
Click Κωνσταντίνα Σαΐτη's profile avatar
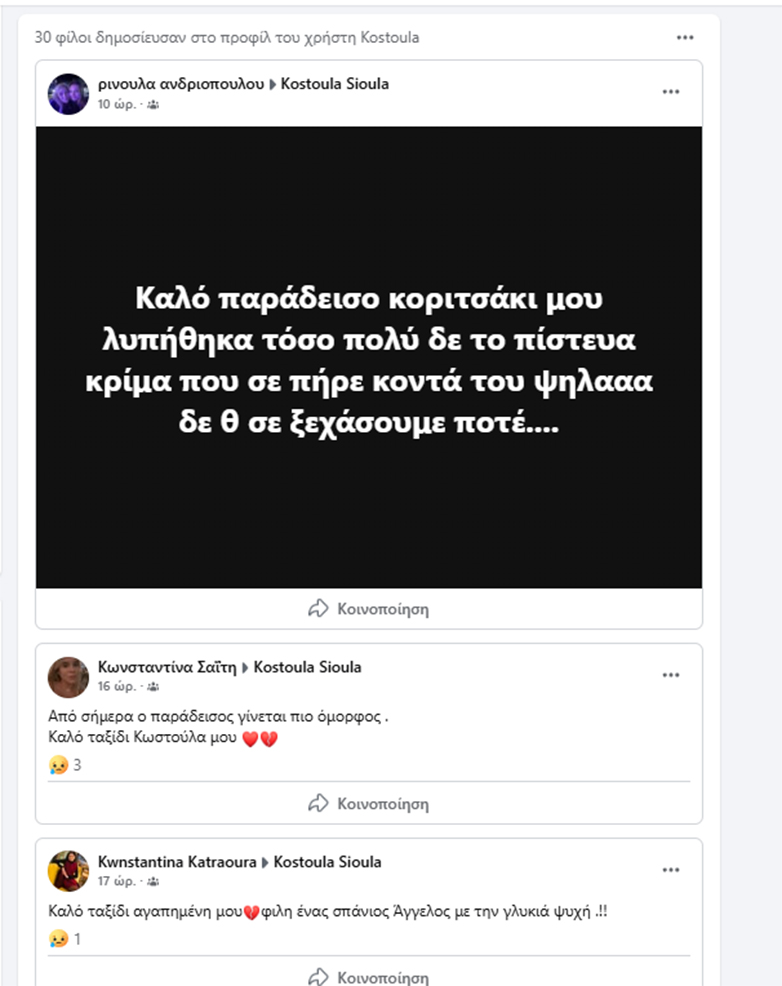tap(69, 677)
